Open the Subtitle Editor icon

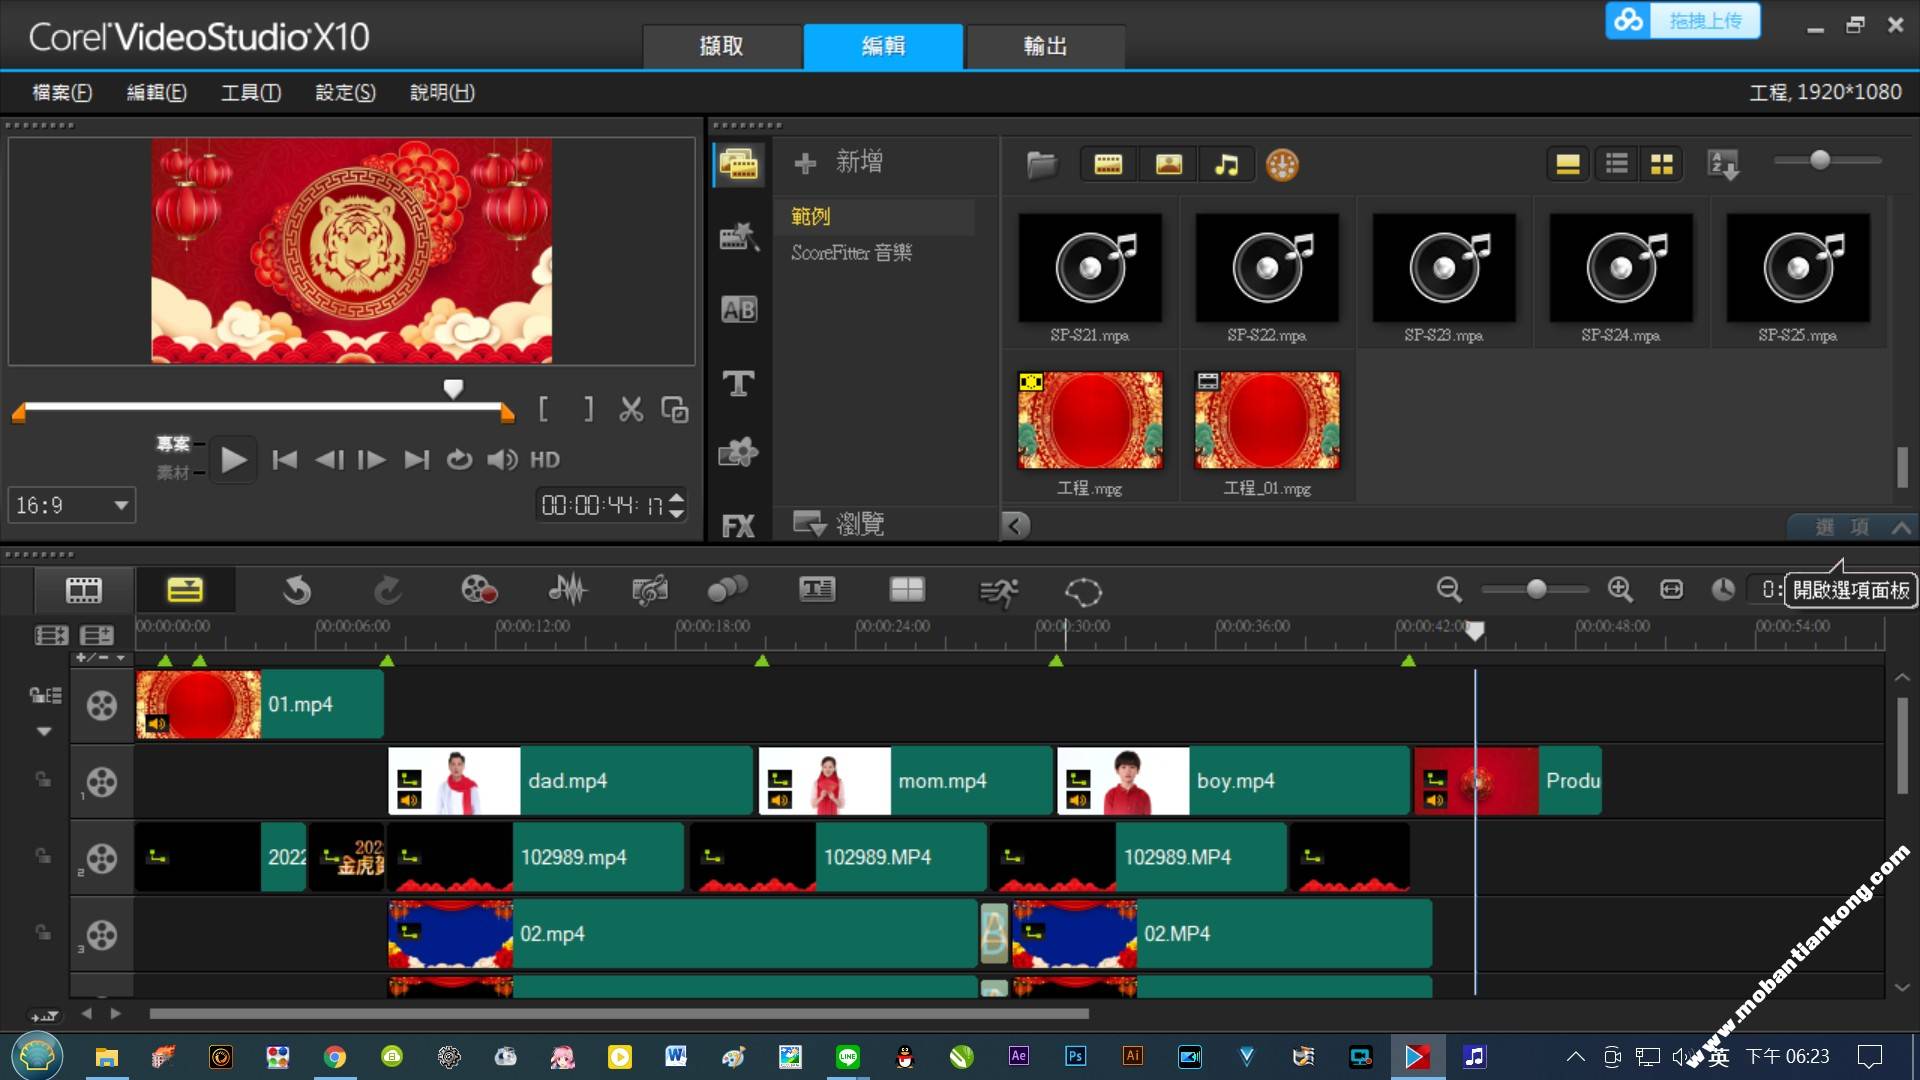[x=817, y=590]
